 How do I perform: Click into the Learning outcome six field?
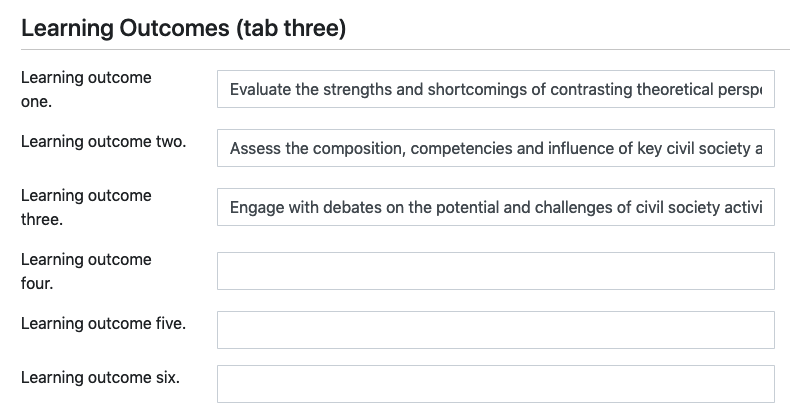click(x=495, y=384)
